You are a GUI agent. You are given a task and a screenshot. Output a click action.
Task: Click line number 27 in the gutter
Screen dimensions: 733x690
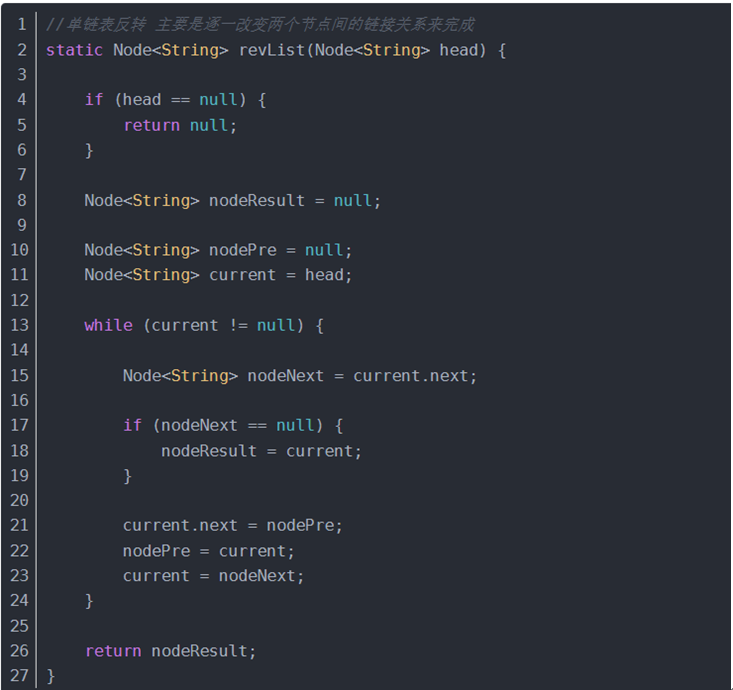pos(19,676)
